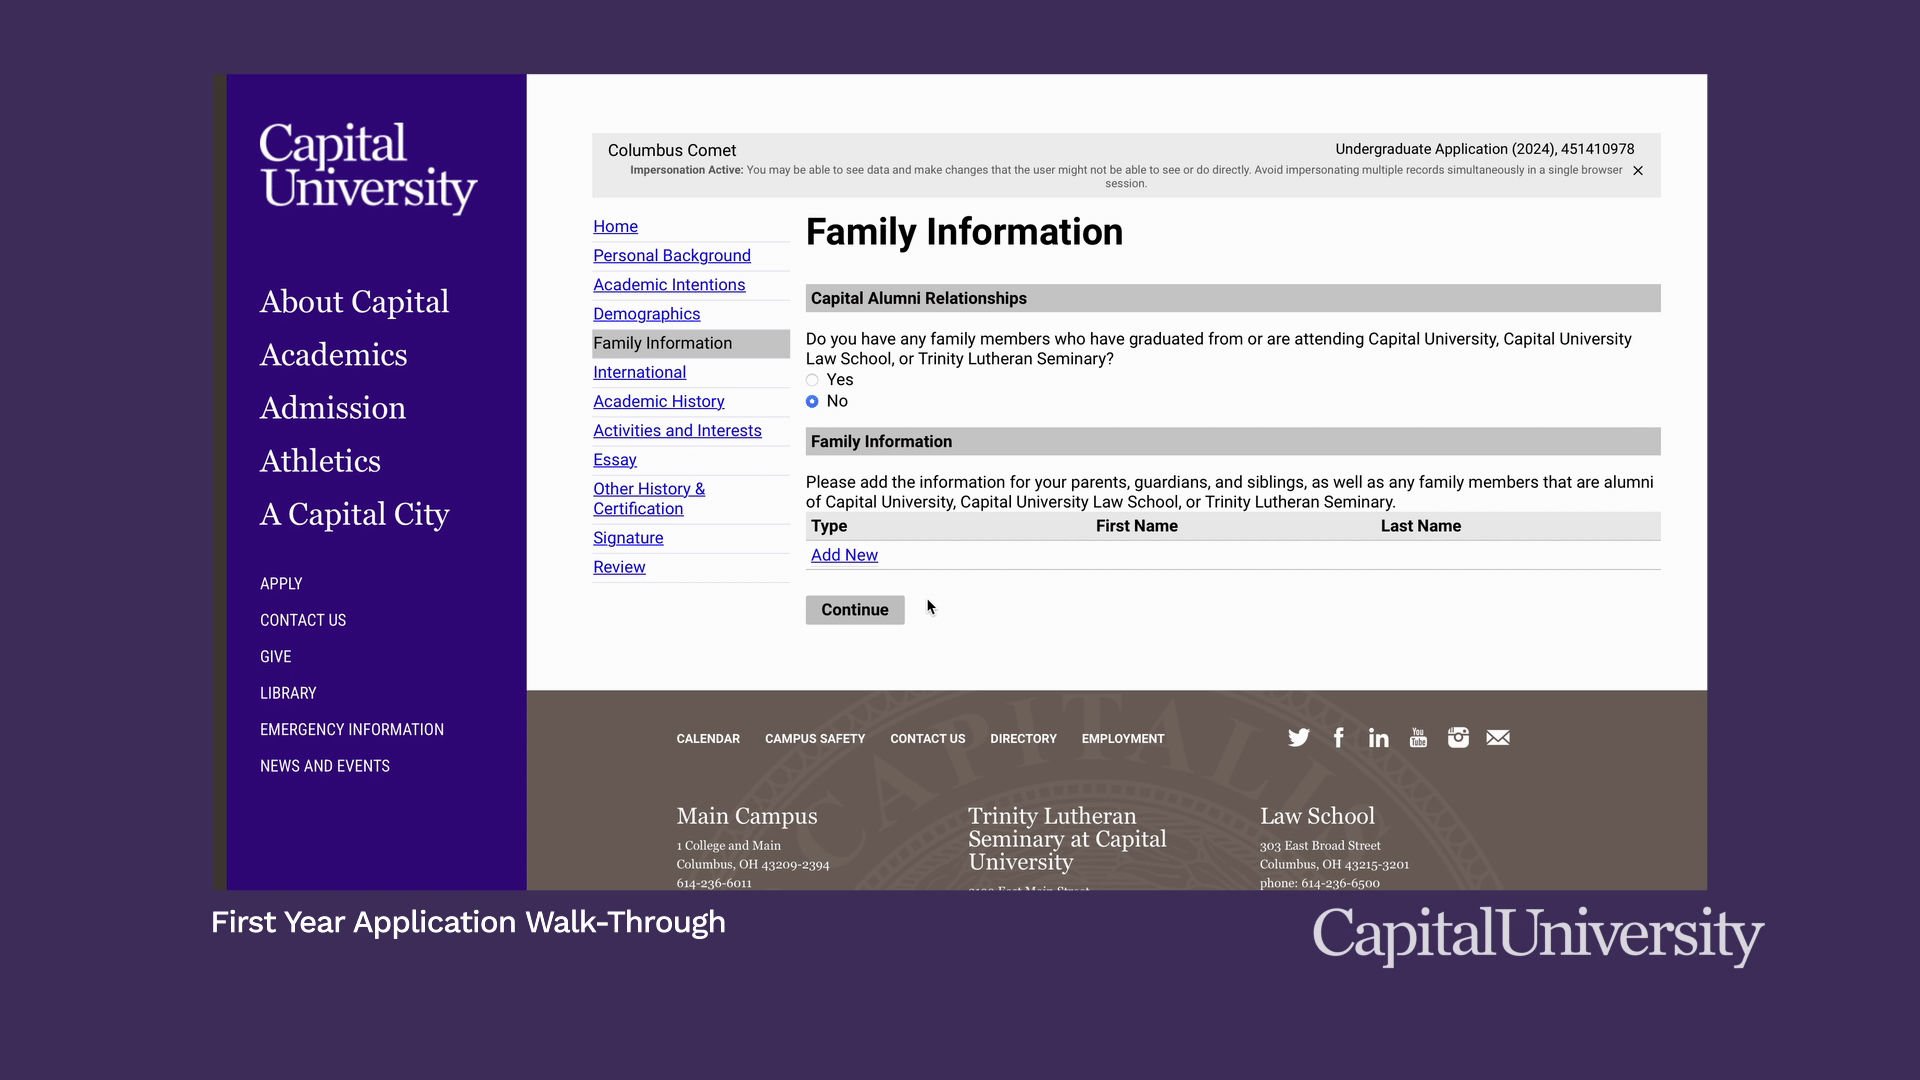Dismiss the impersonation notice with the X

[1638, 171]
